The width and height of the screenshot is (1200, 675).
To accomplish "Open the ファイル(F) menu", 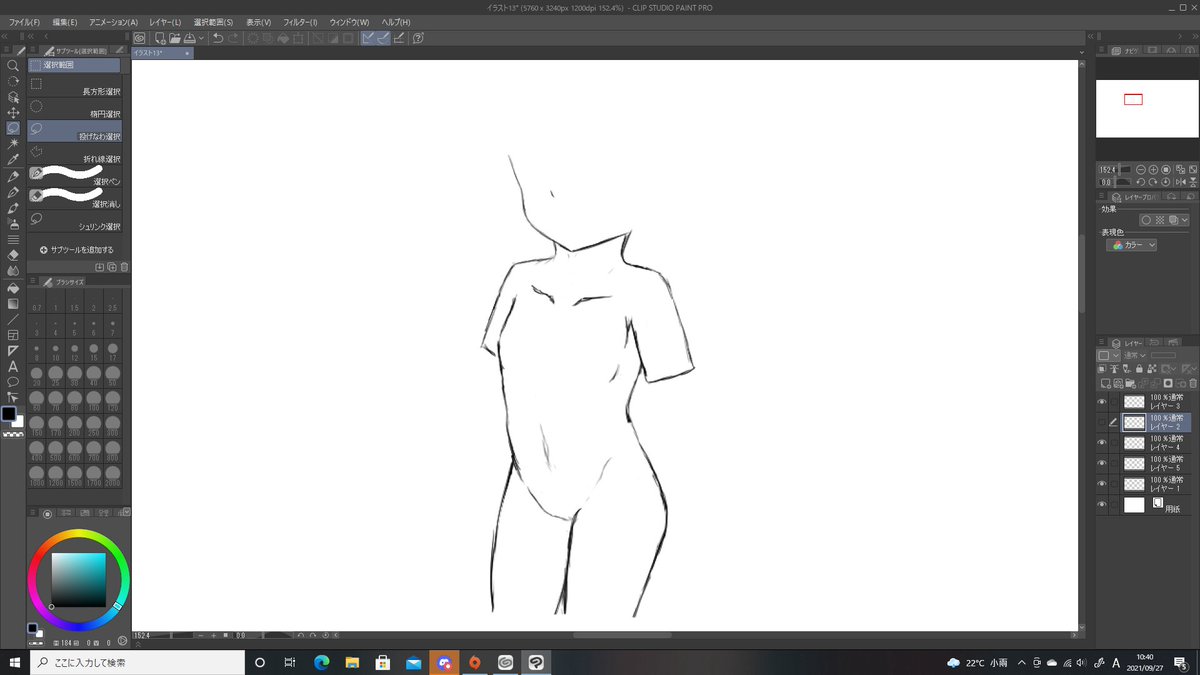I will click(x=24, y=22).
